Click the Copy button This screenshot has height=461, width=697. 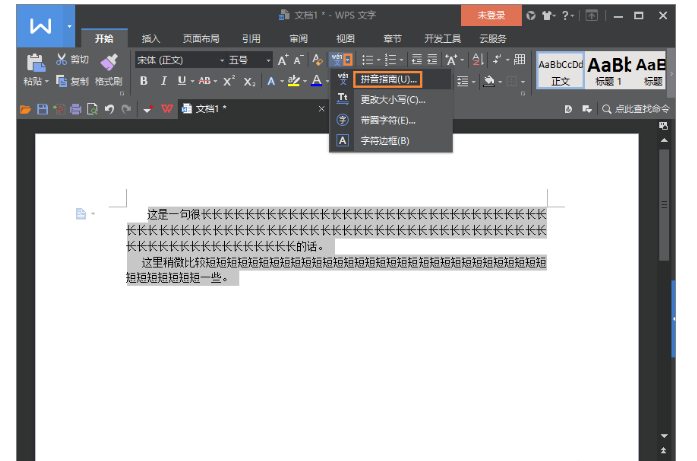(72, 81)
